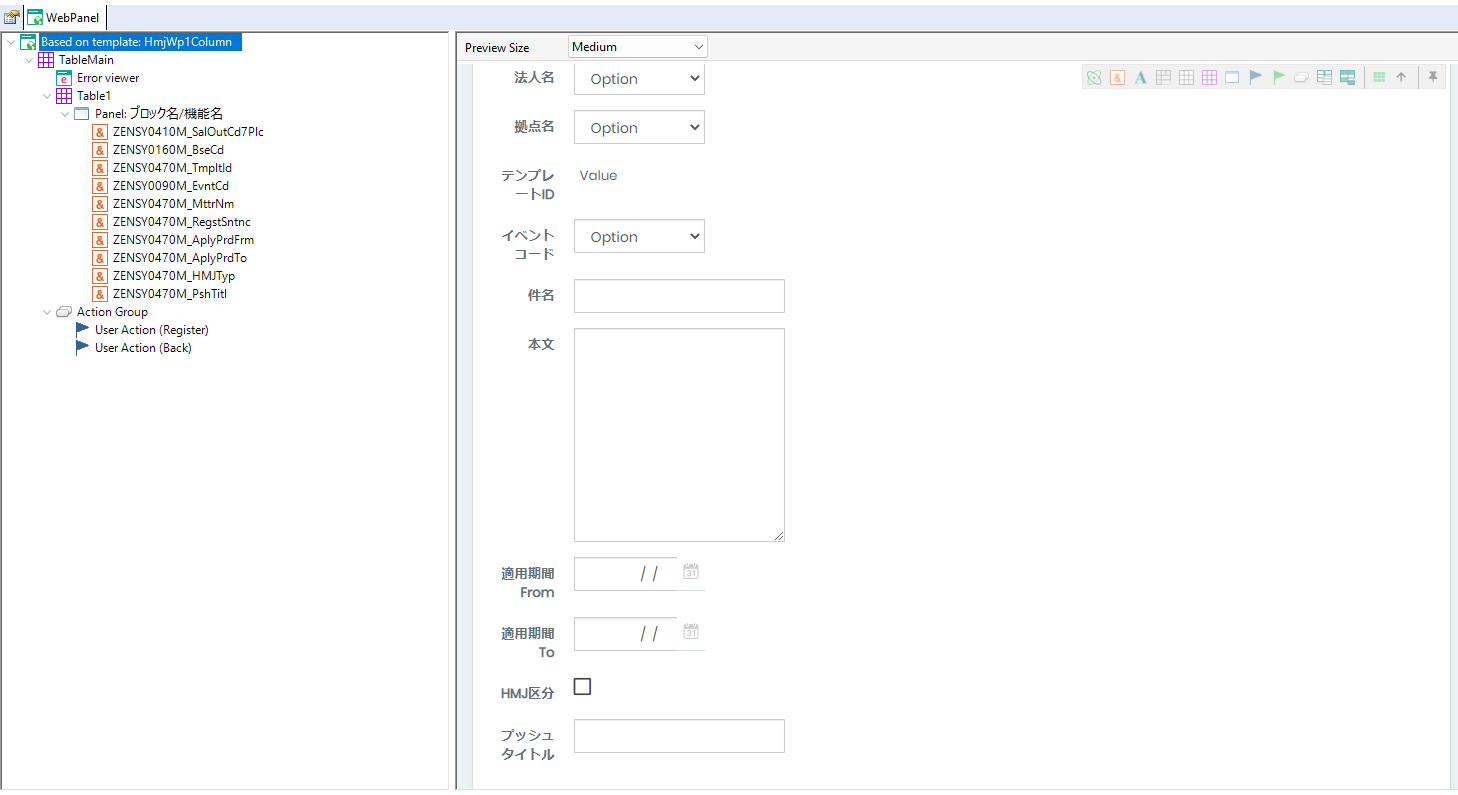Viewport: 1458px width, 795px height.
Task: Click Action Group node icon in tree
Action: pyautogui.click(x=64, y=312)
